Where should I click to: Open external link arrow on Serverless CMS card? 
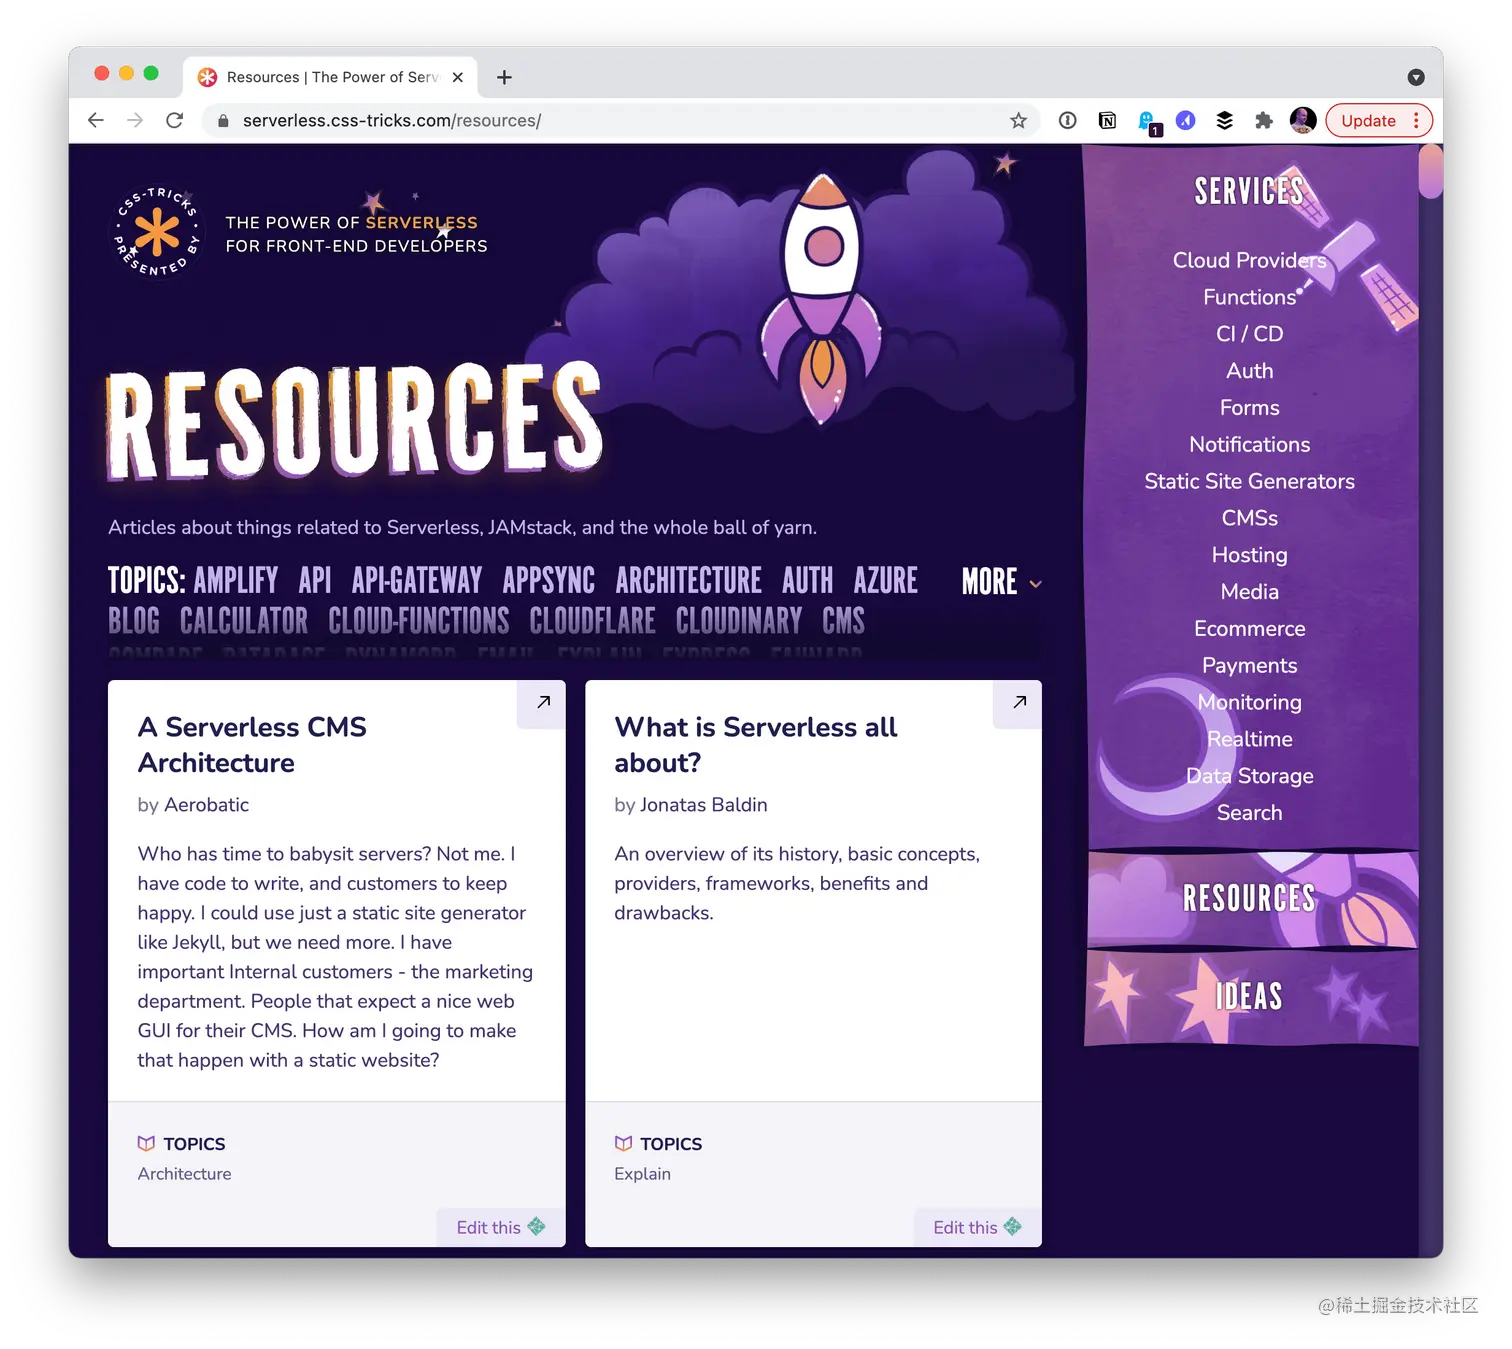tap(543, 702)
